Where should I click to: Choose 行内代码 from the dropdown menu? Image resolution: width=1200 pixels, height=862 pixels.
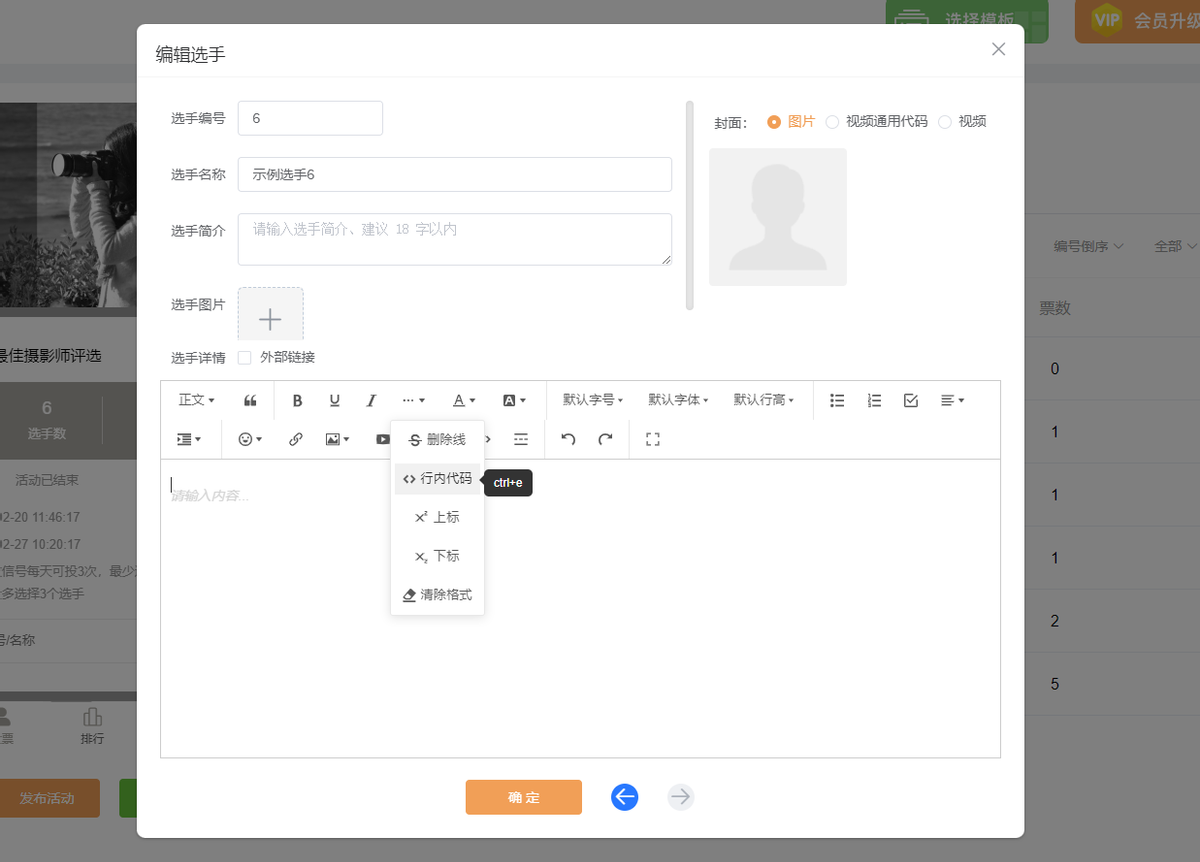coord(437,479)
